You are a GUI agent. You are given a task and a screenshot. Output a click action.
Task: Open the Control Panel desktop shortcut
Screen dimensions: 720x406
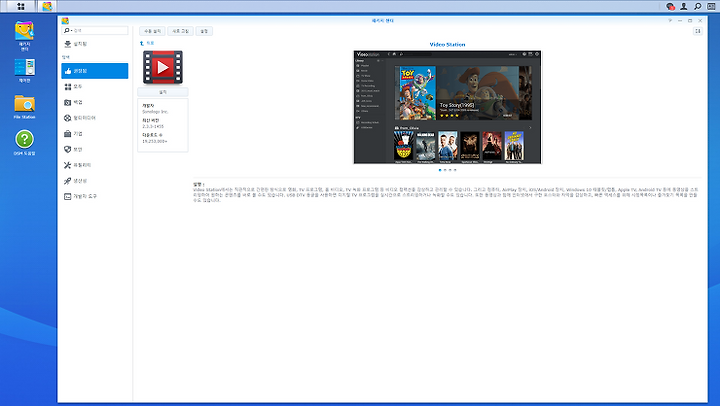pos(24,70)
